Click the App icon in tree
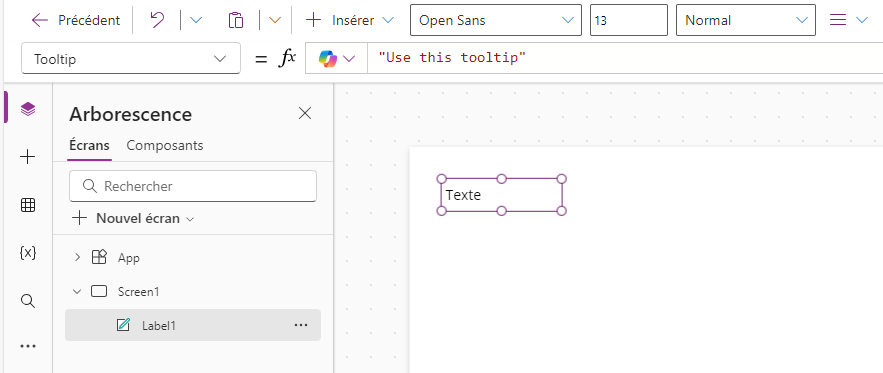Screen dimensions: 883x373 [99, 257]
